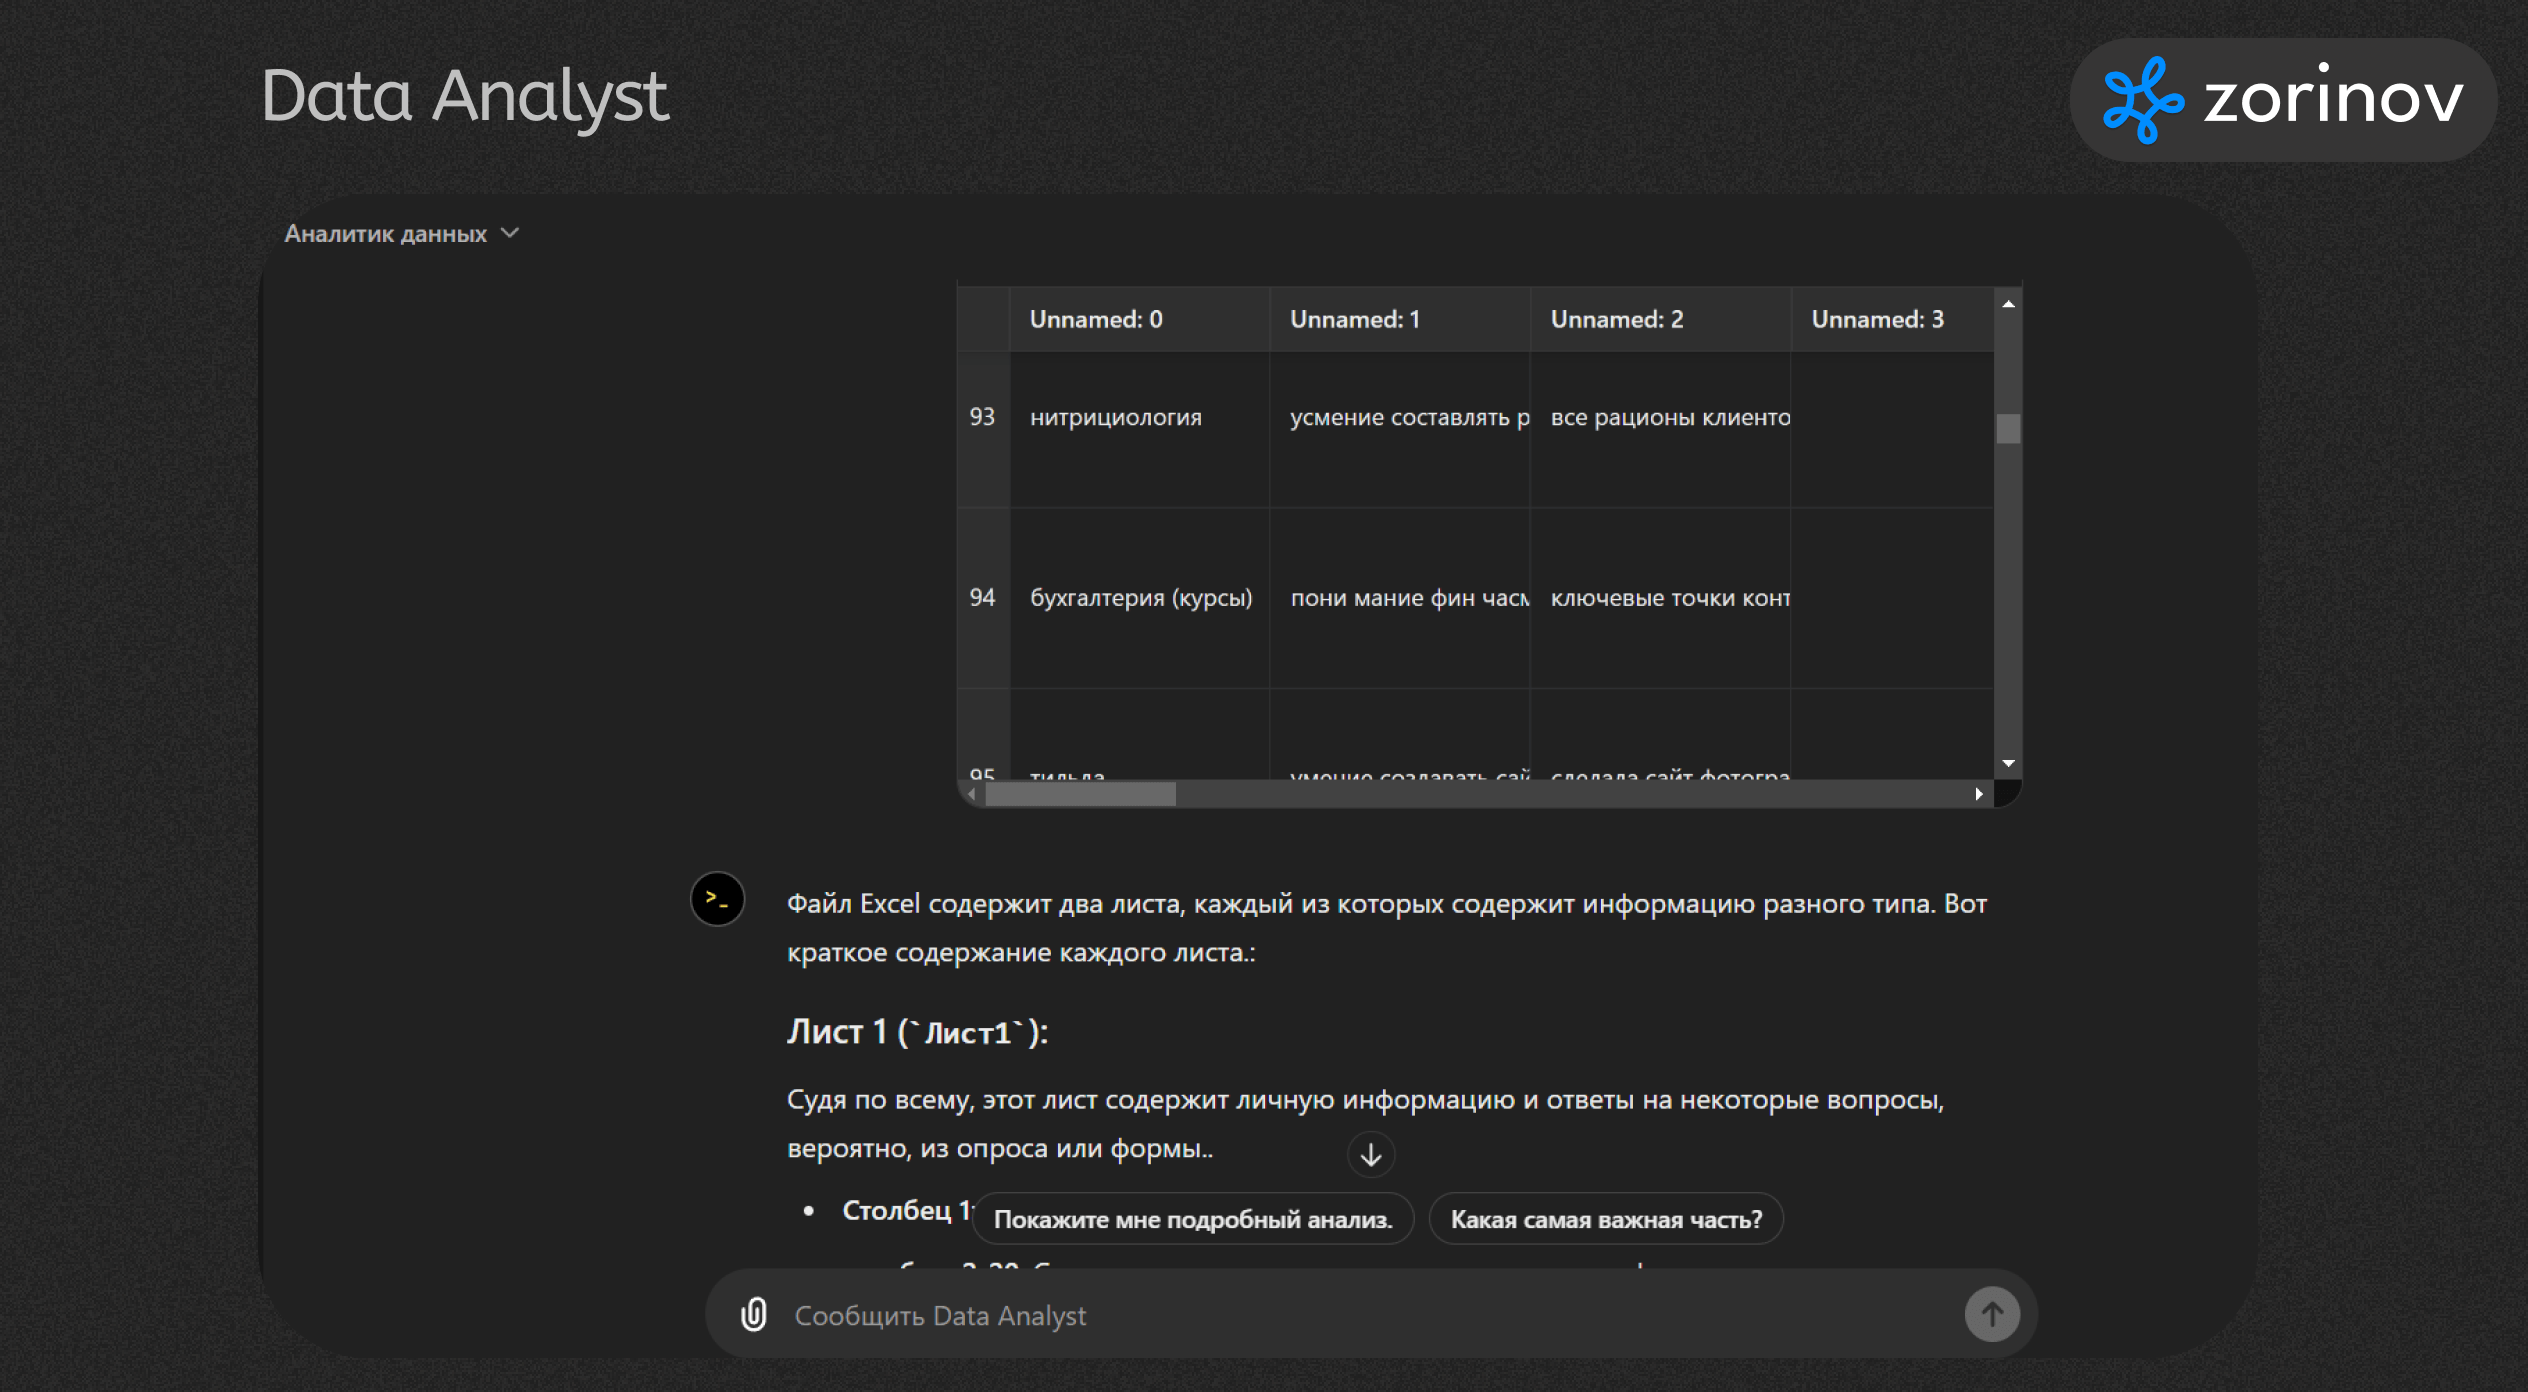Click the scroll-to-bottom down arrow icon

tap(1371, 1155)
